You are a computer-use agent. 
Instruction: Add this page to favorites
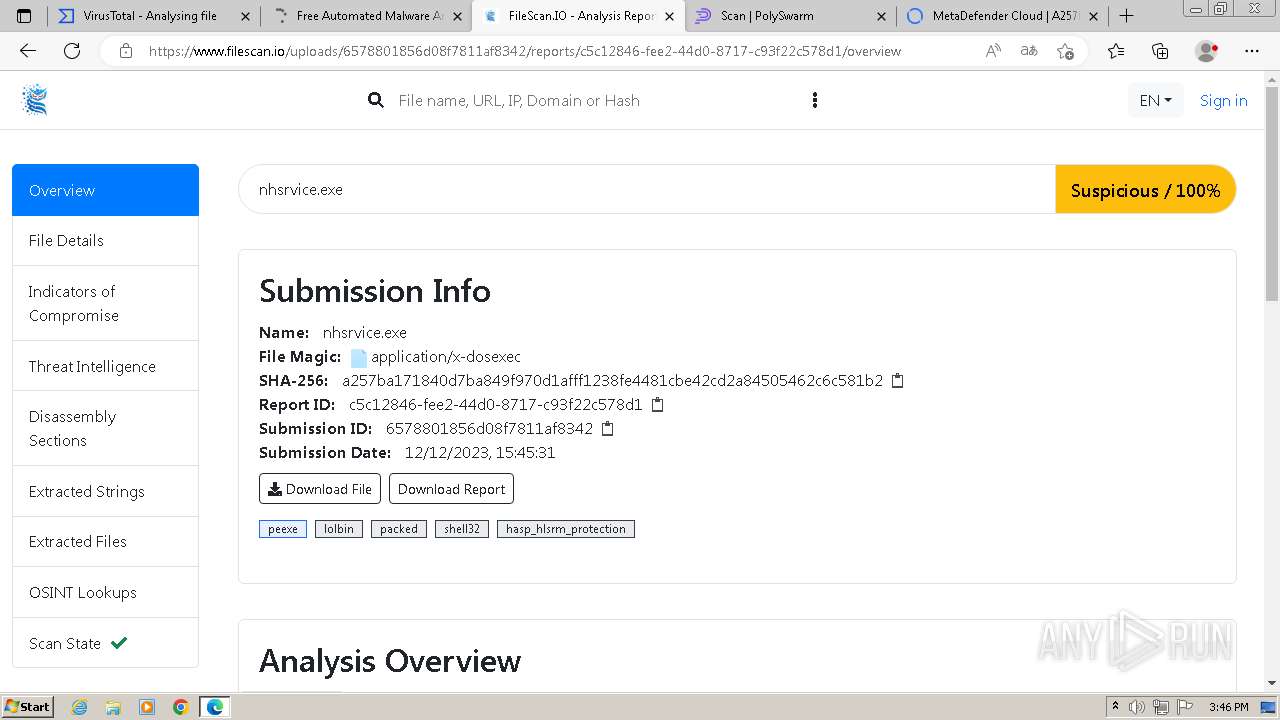pos(1065,51)
